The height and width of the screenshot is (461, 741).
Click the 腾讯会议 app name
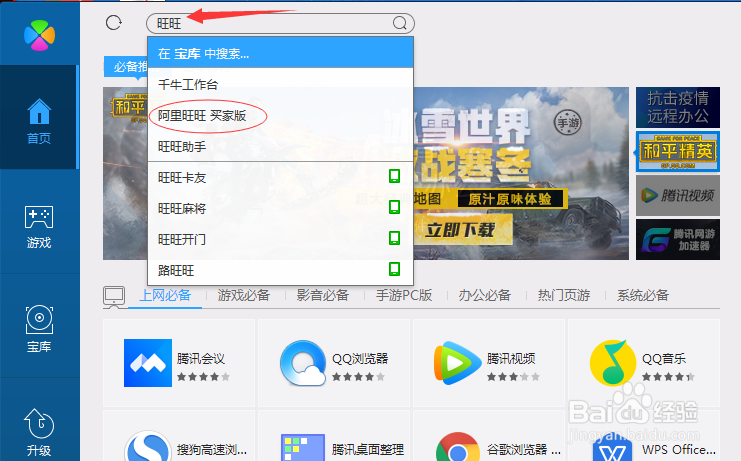[x=201, y=359]
